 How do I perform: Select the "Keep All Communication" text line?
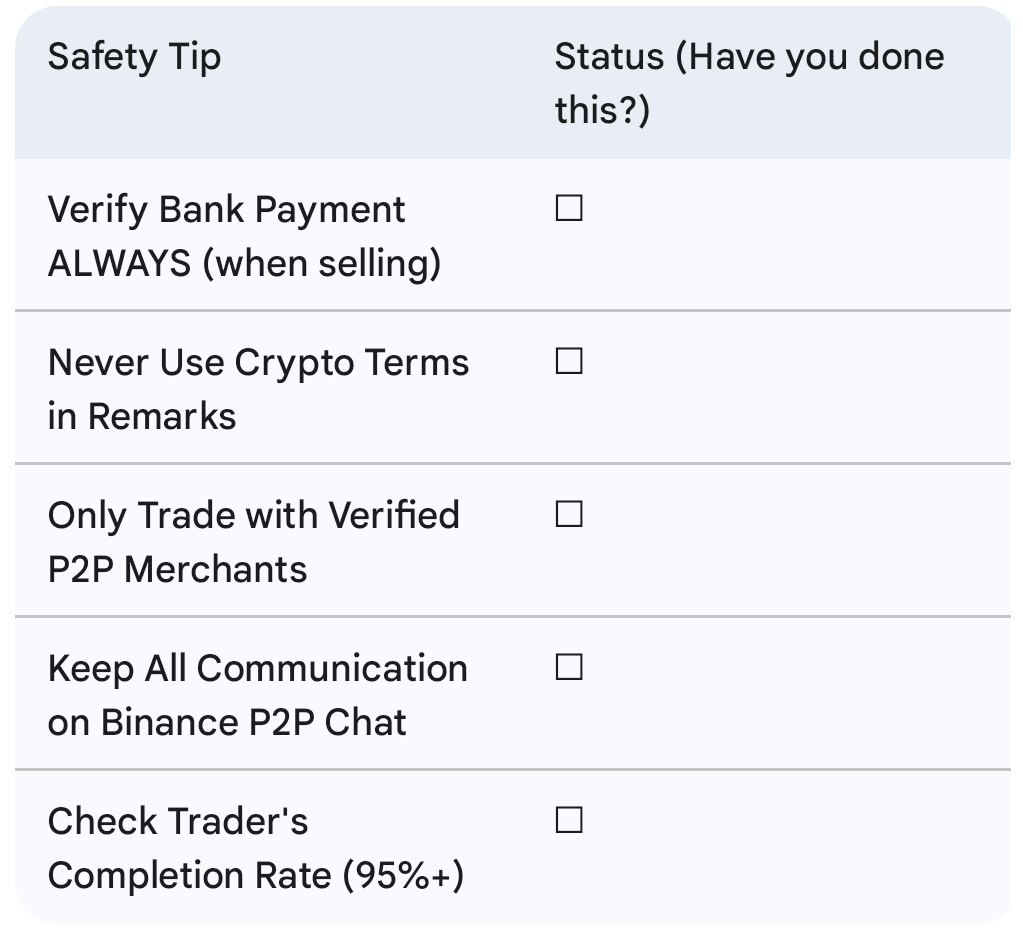(257, 669)
